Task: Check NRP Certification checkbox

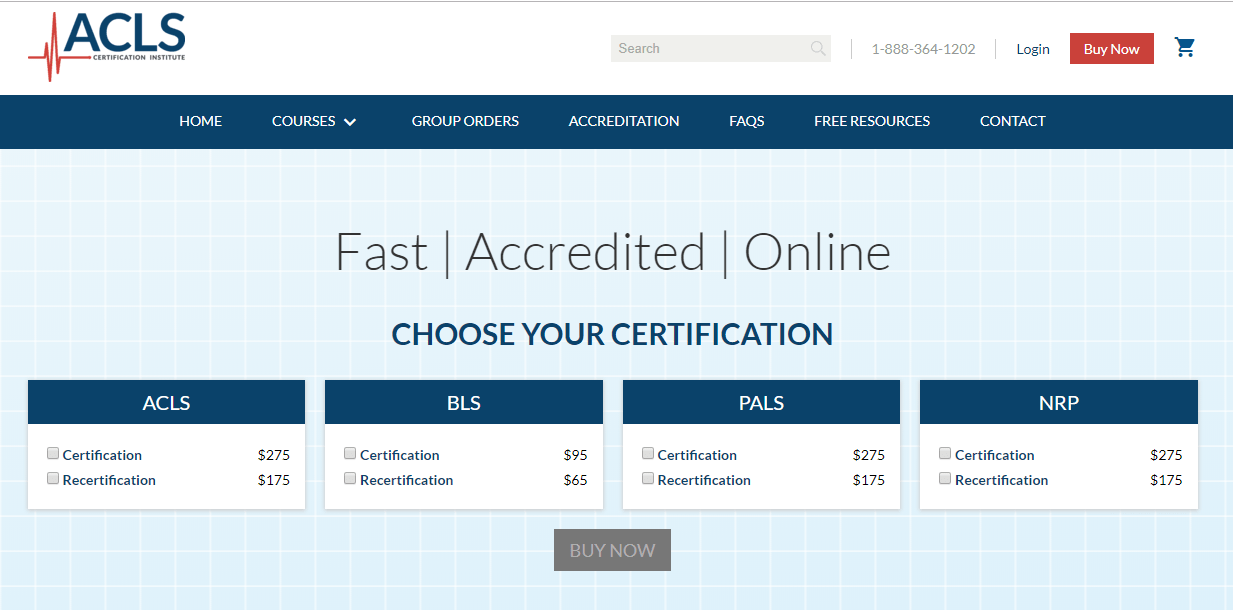Action: click(945, 453)
